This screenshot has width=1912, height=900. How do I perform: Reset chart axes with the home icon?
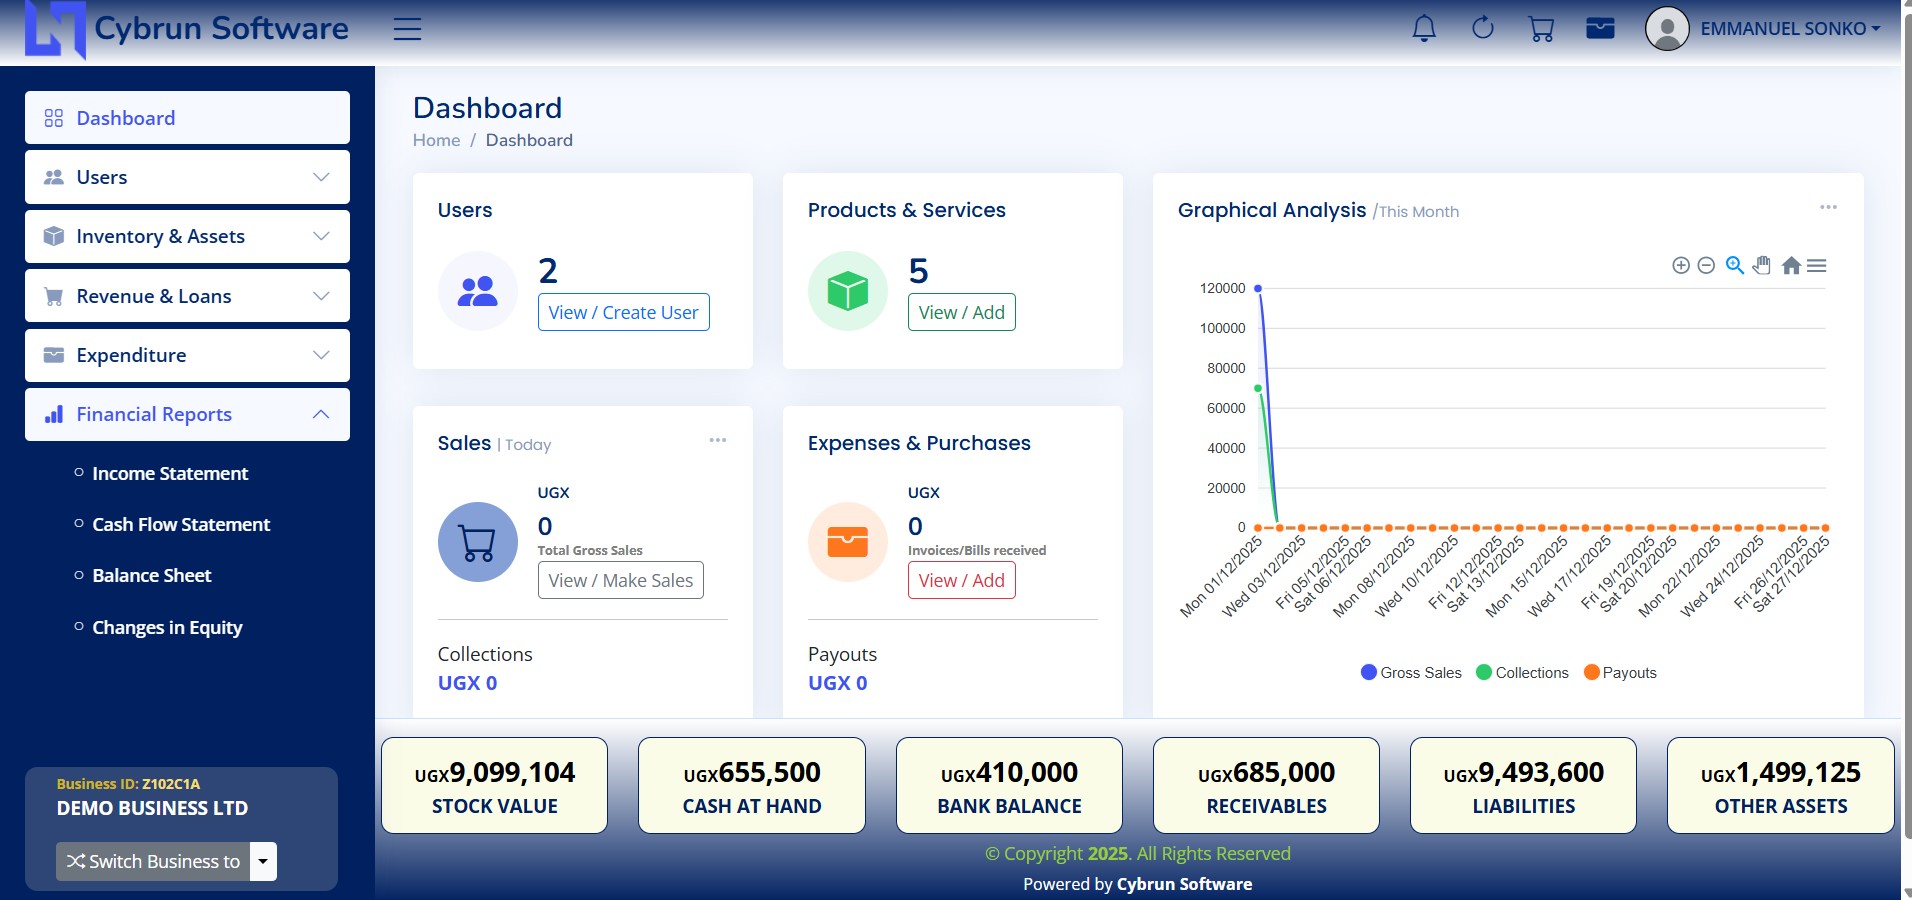pos(1791,265)
